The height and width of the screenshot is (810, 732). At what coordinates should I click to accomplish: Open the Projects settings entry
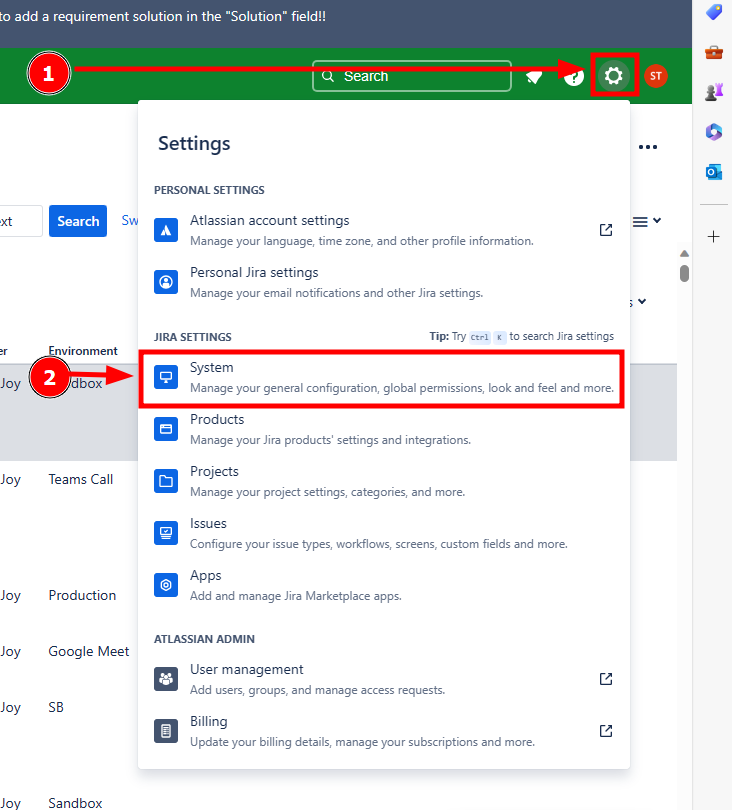tap(383, 482)
